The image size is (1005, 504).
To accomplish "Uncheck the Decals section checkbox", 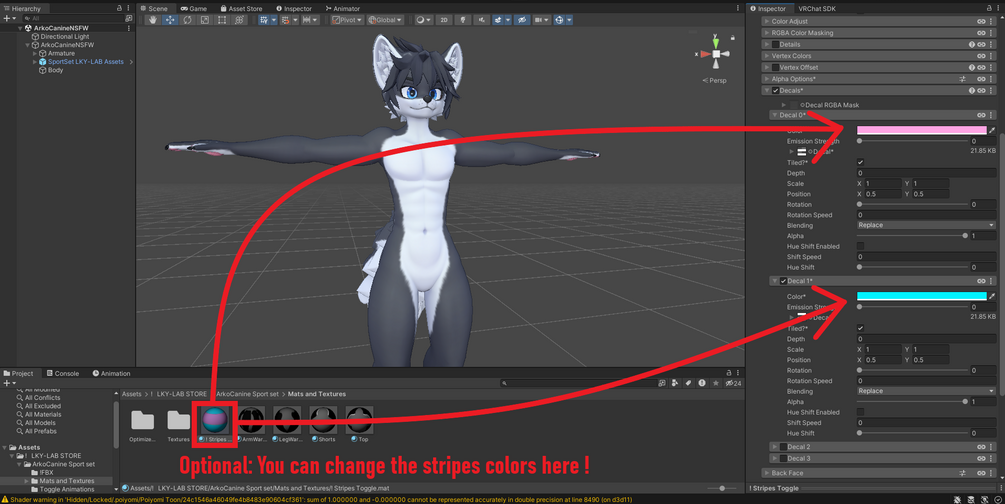I will [x=776, y=90].
